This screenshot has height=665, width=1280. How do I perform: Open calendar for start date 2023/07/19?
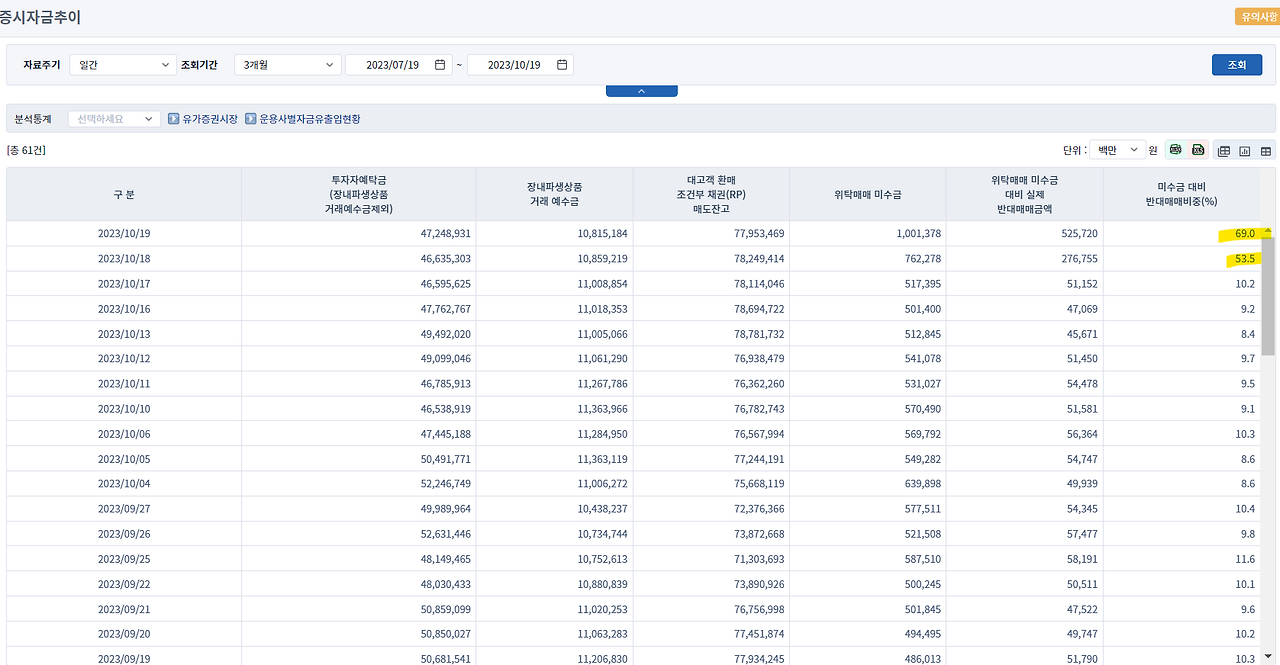point(440,65)
